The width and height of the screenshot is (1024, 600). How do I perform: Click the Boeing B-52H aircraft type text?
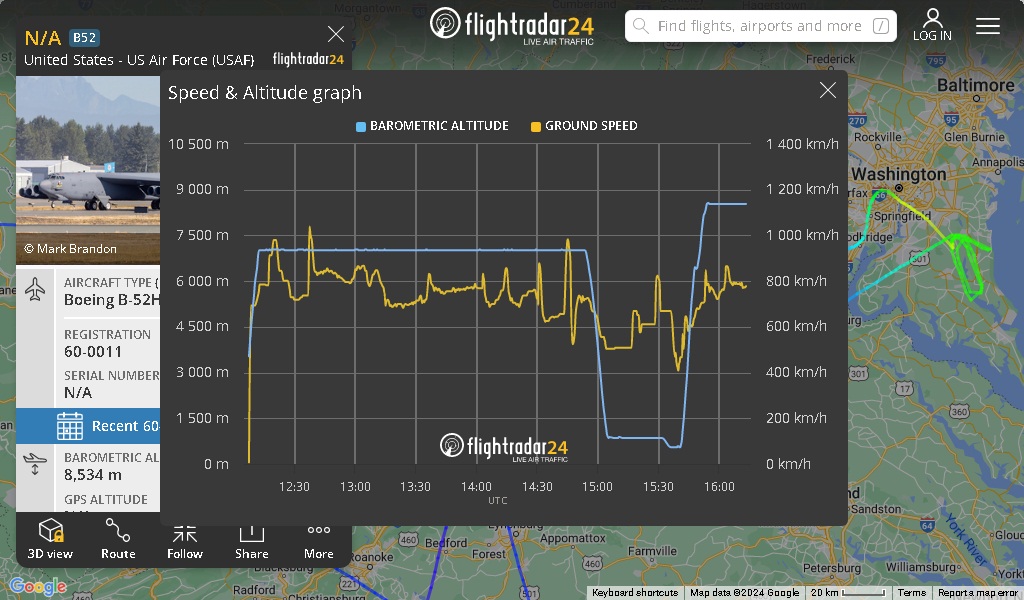point(112,300)
